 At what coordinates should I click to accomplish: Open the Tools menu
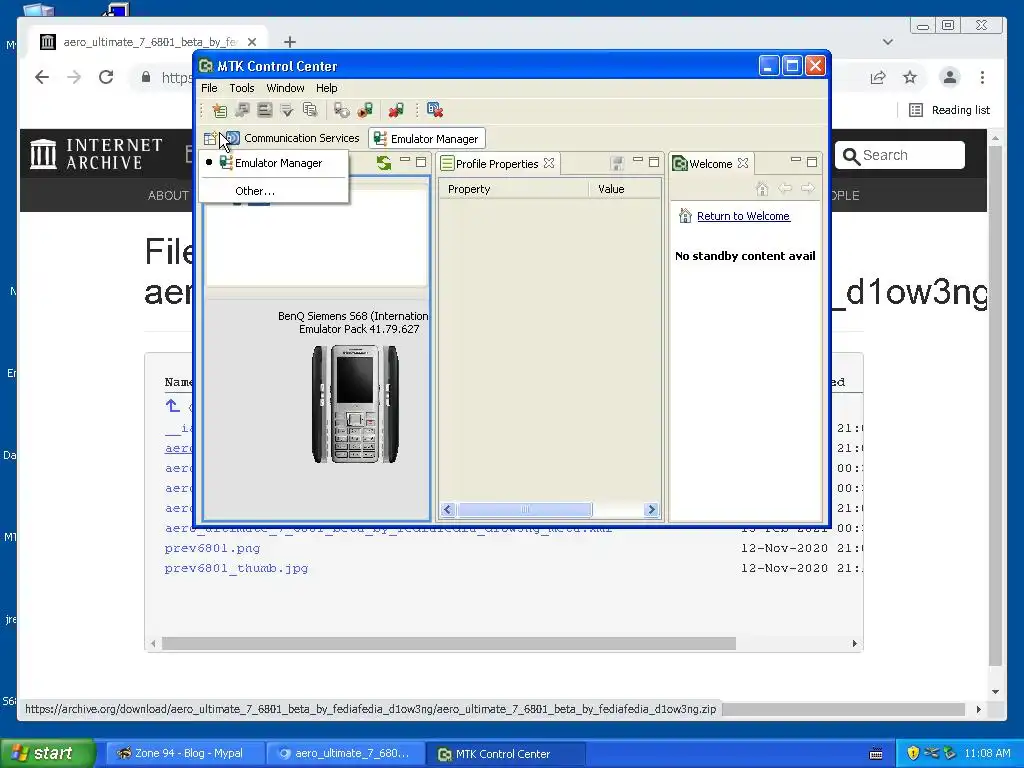click(x=242, y=88)
